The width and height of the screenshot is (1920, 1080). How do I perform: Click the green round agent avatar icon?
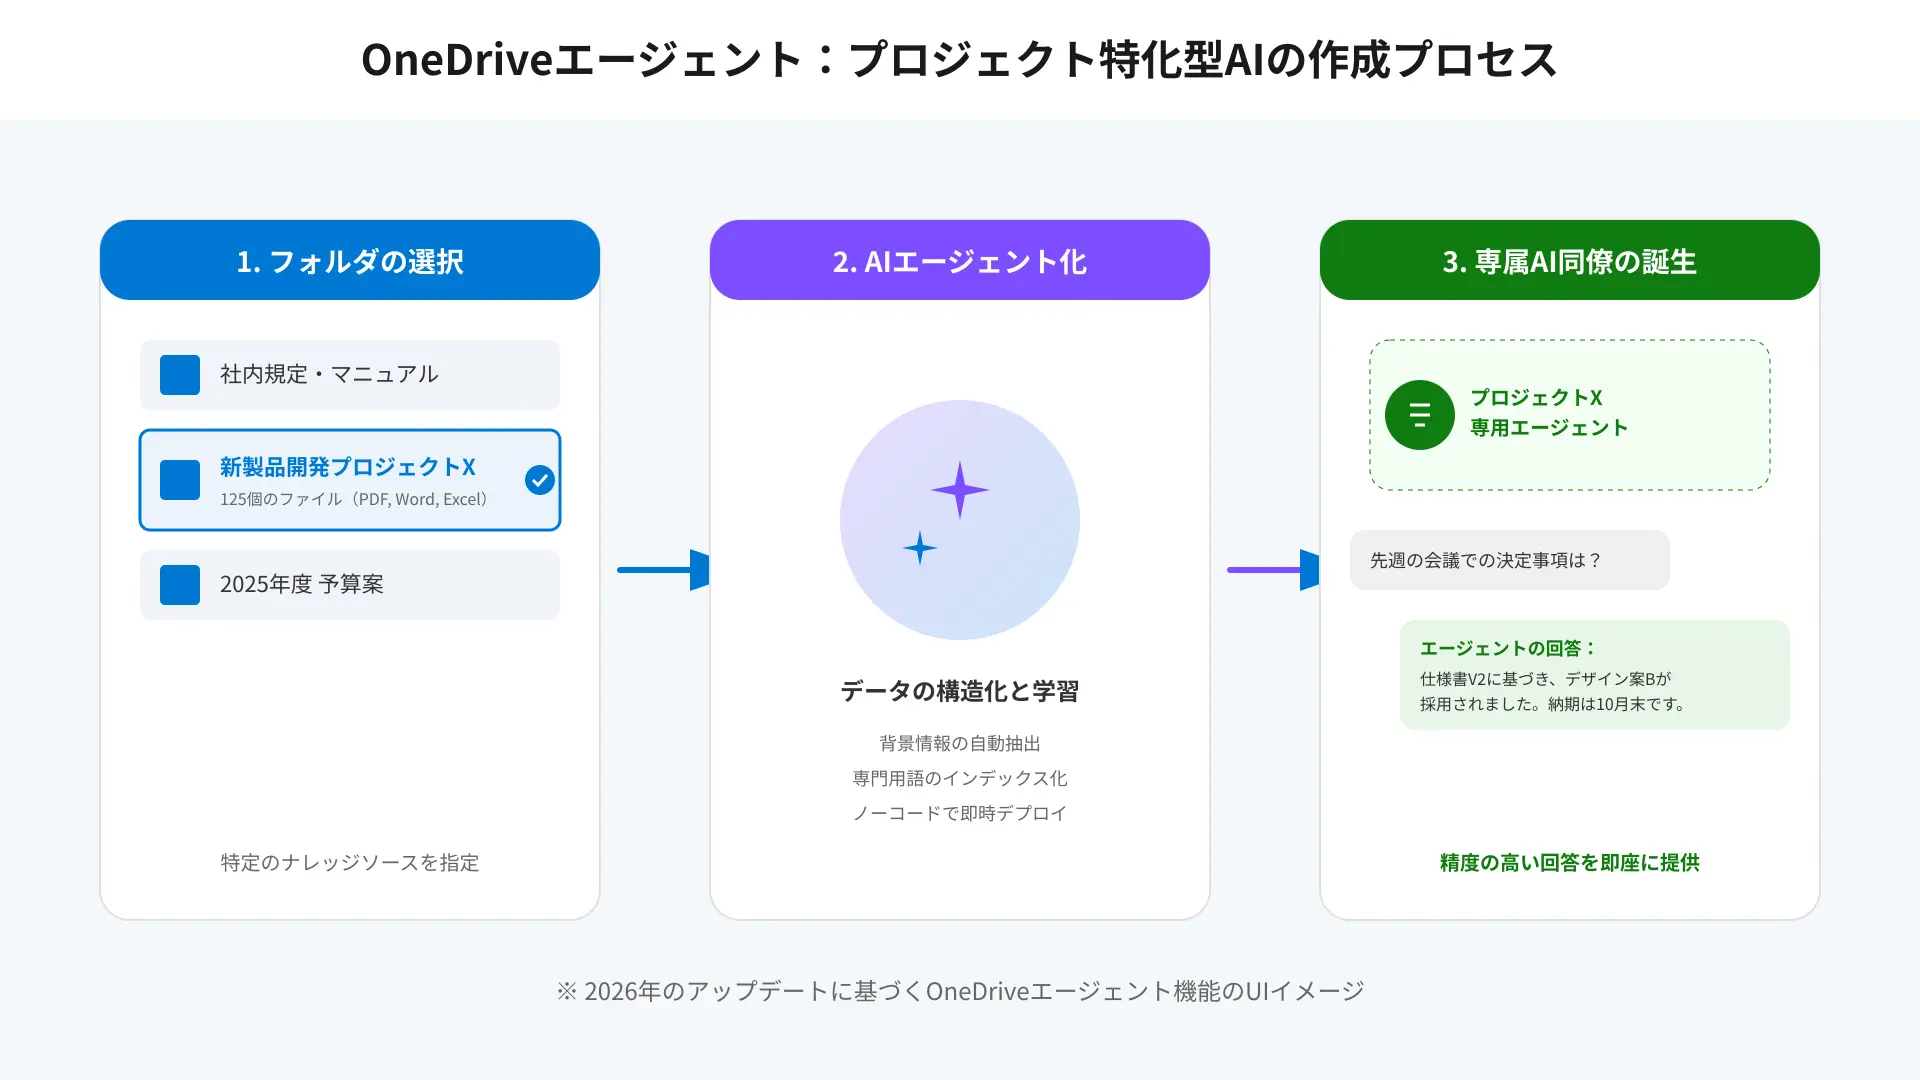tap(1420, 415)
